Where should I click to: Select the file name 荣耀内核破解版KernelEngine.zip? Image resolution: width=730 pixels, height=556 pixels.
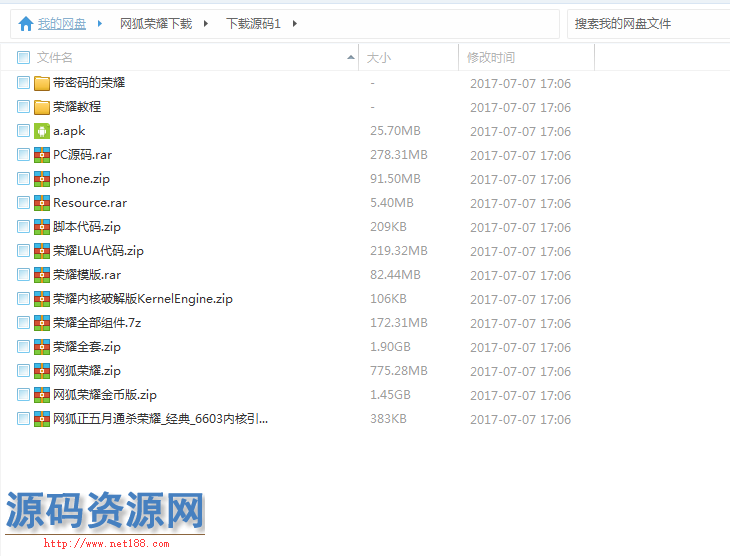(x=142, y=299)
